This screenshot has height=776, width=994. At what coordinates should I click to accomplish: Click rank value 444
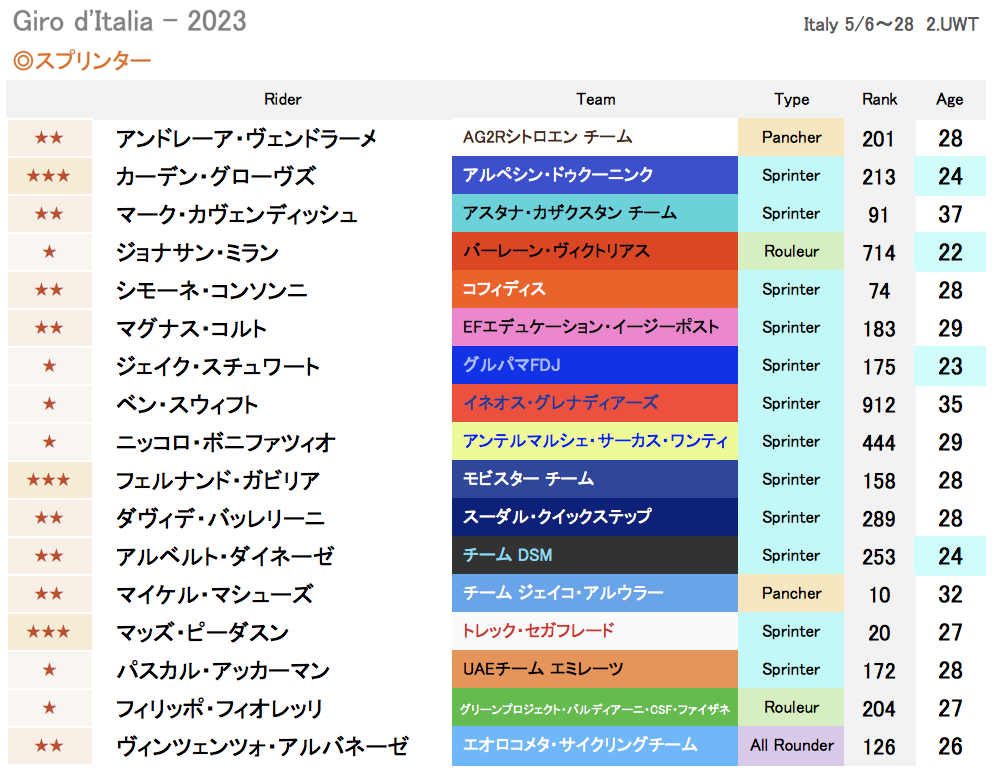[x=879, y=443]
